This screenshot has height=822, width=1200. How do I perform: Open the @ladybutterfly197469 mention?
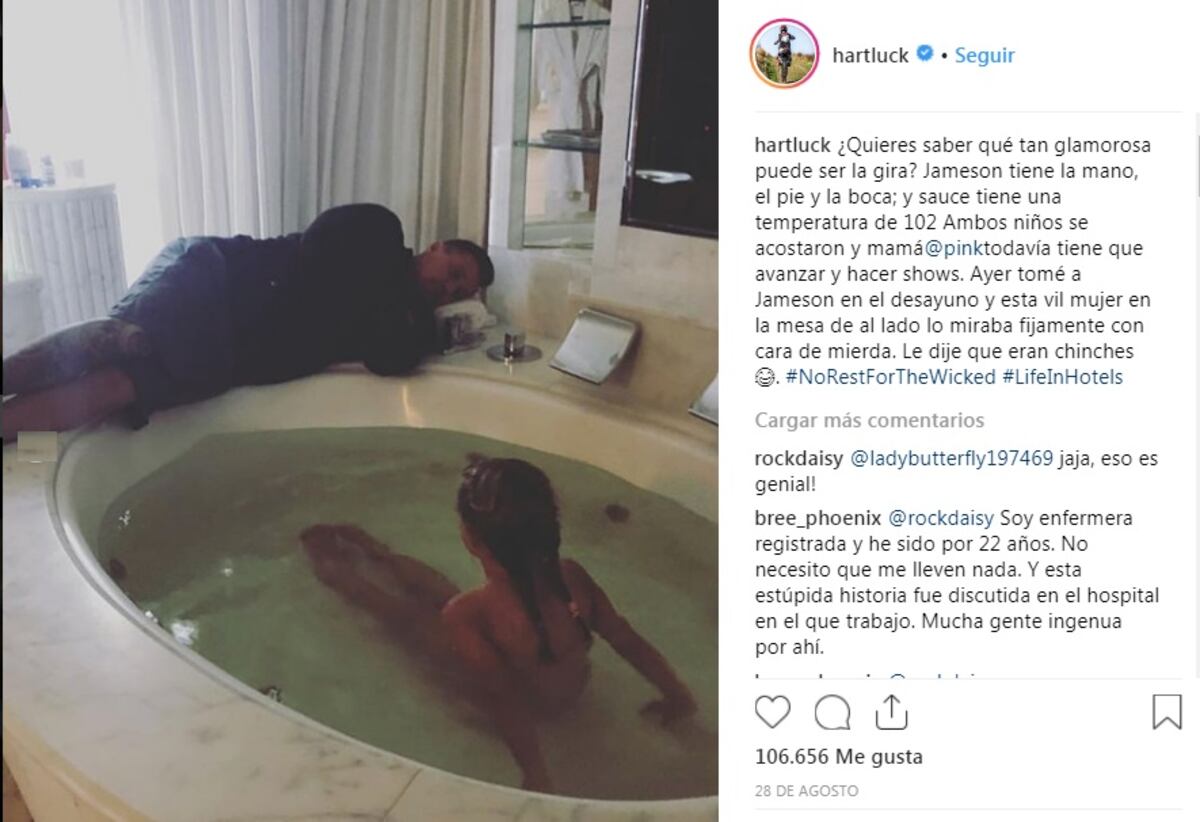[x=951, y=459]
